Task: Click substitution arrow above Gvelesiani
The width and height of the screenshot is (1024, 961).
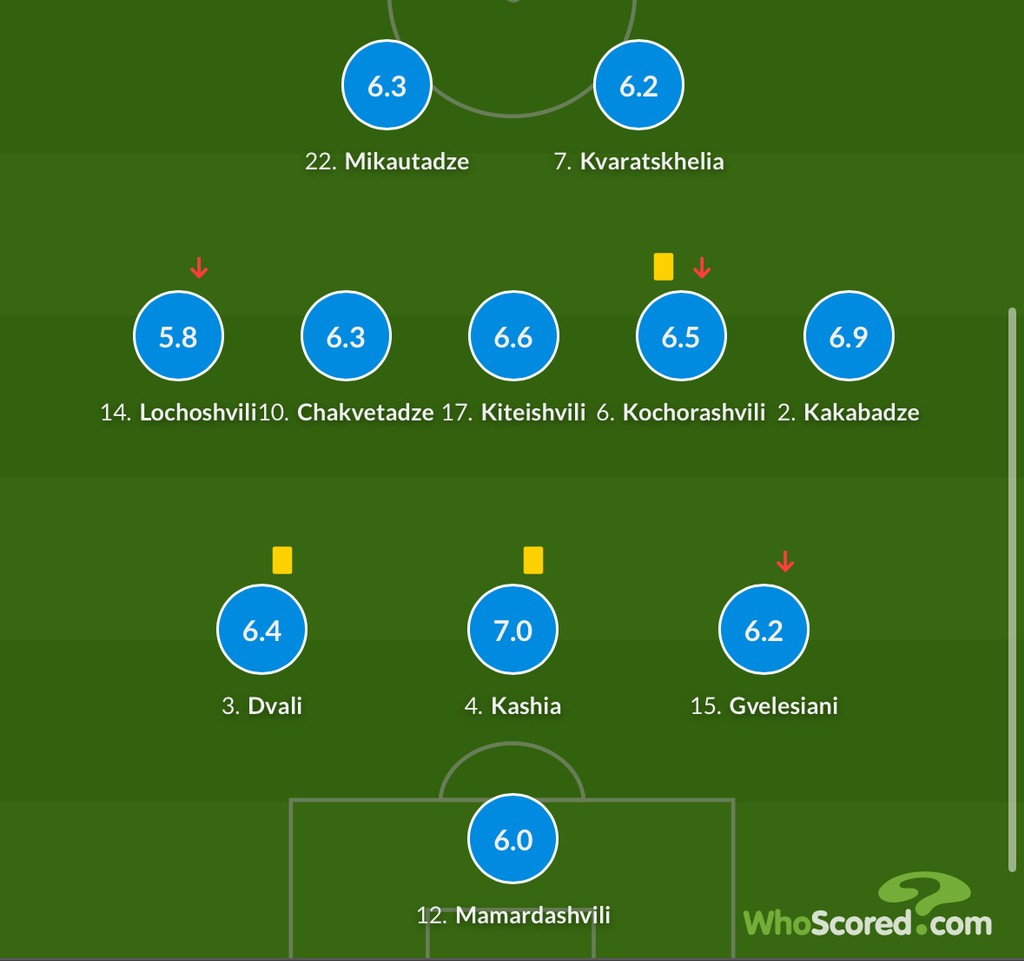Action: point(785,561)
